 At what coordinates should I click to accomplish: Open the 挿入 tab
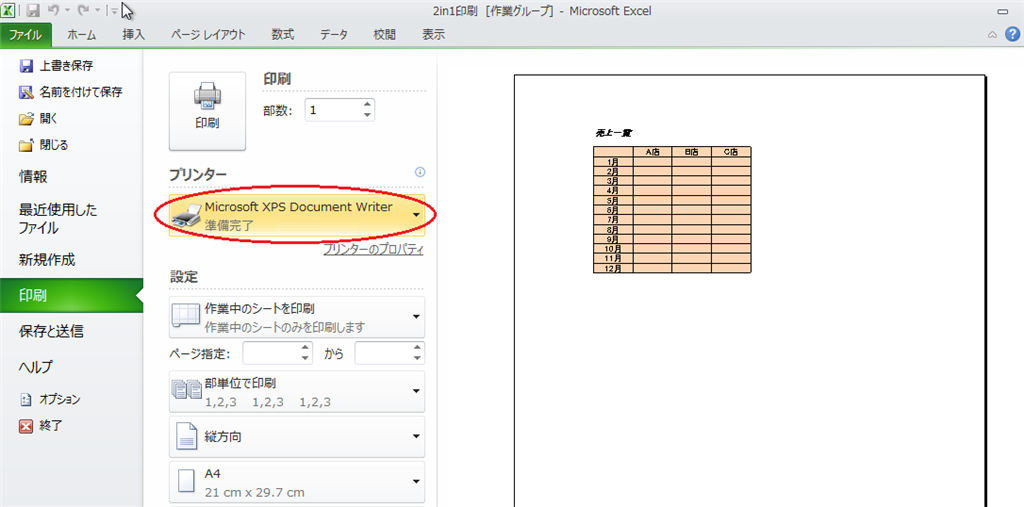133,35
